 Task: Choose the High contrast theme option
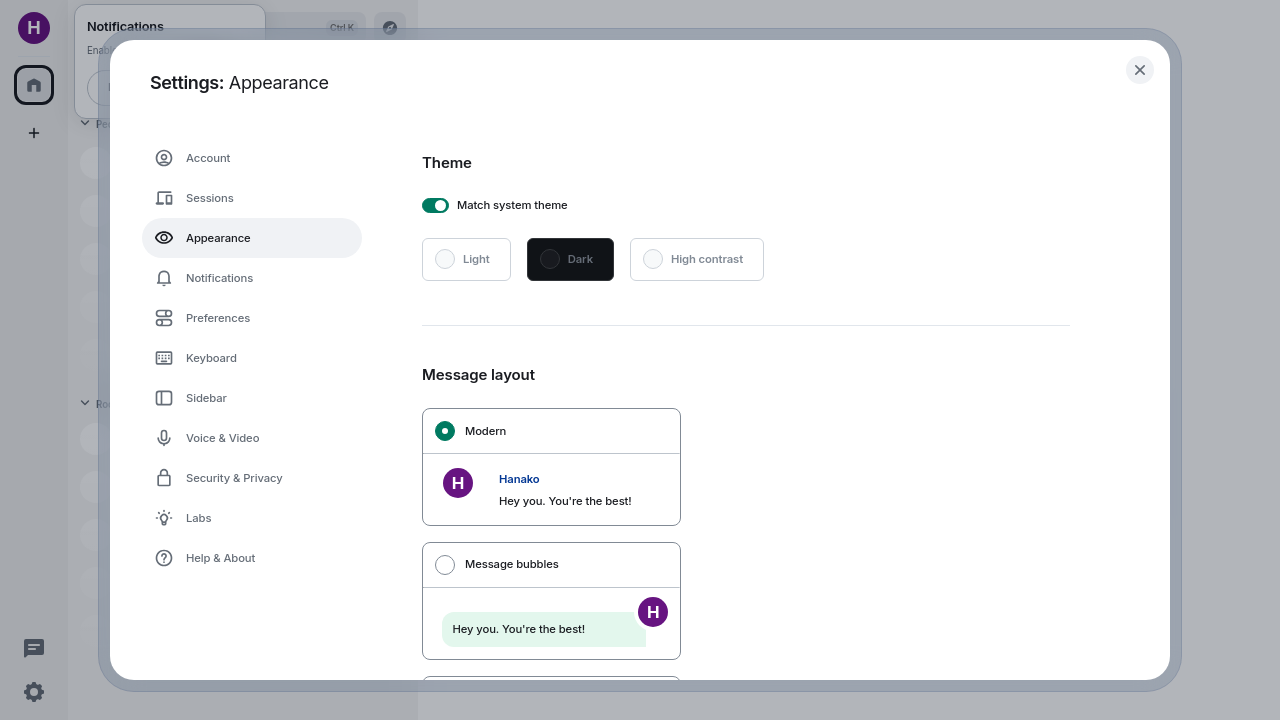pyautogui.click(x=696, y=259)
